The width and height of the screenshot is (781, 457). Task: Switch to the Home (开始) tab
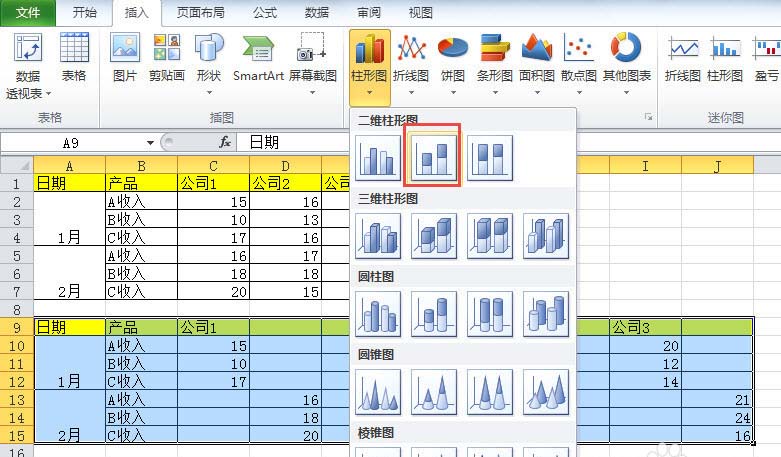tap(84, 12)
